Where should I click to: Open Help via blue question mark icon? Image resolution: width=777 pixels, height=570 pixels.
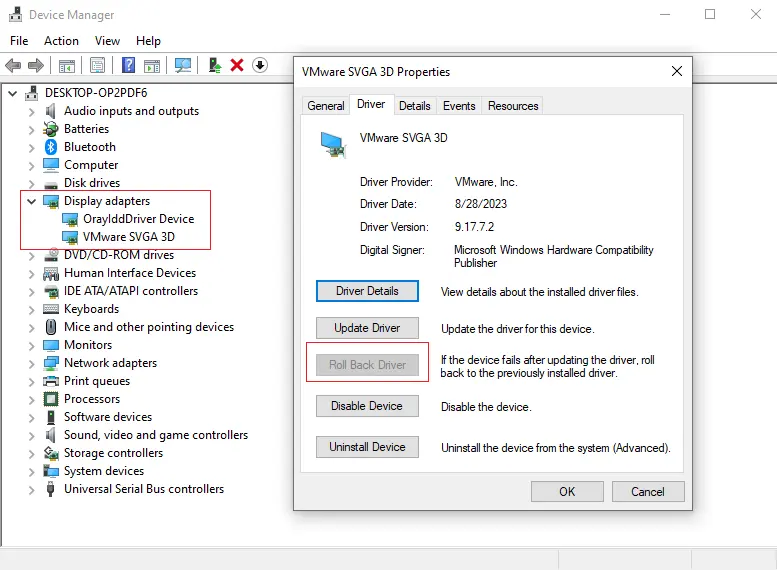[x=128, y=65]
